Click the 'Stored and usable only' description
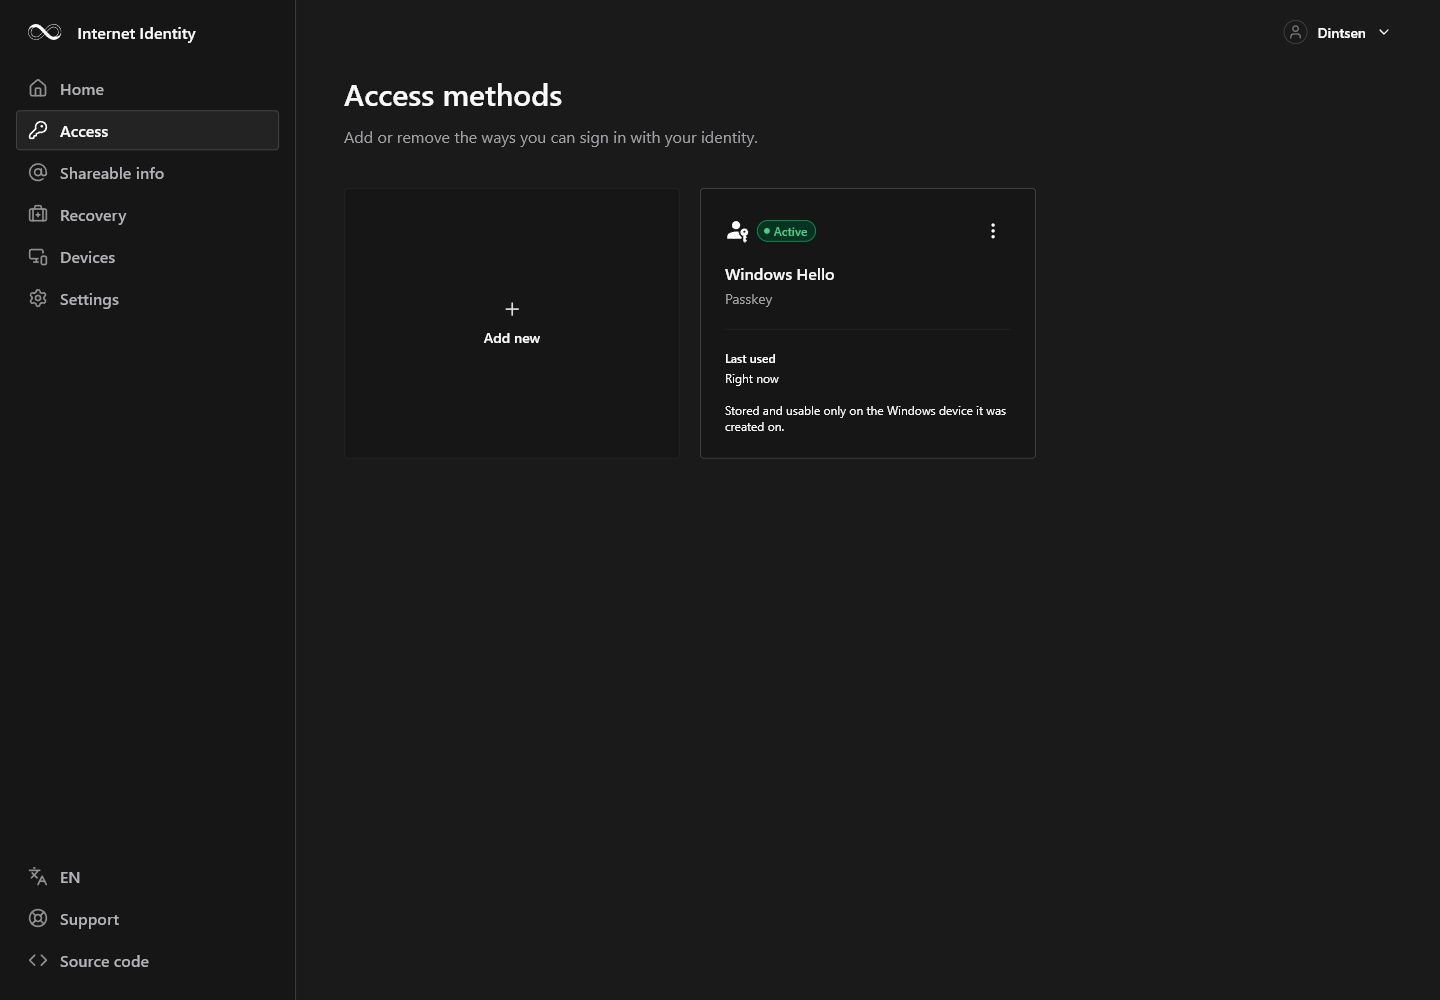 point(866,419)
